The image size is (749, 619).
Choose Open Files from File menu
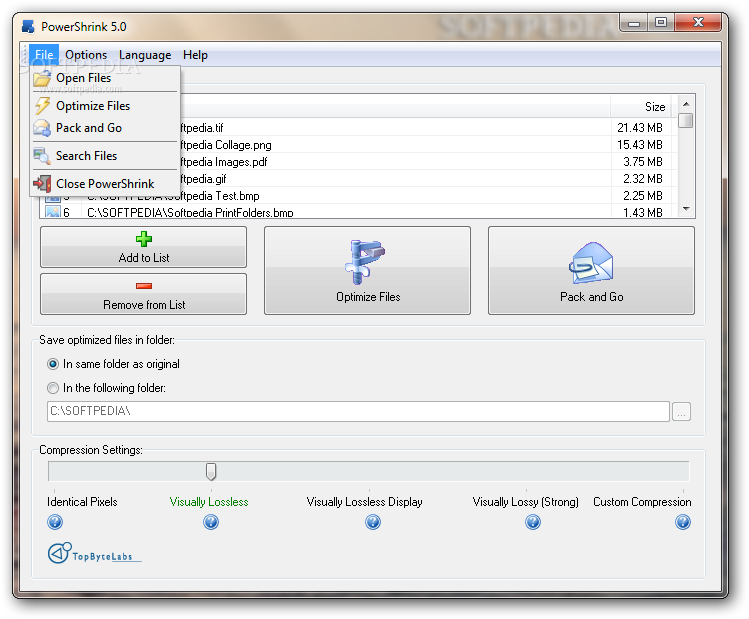[x=105, y=78]
